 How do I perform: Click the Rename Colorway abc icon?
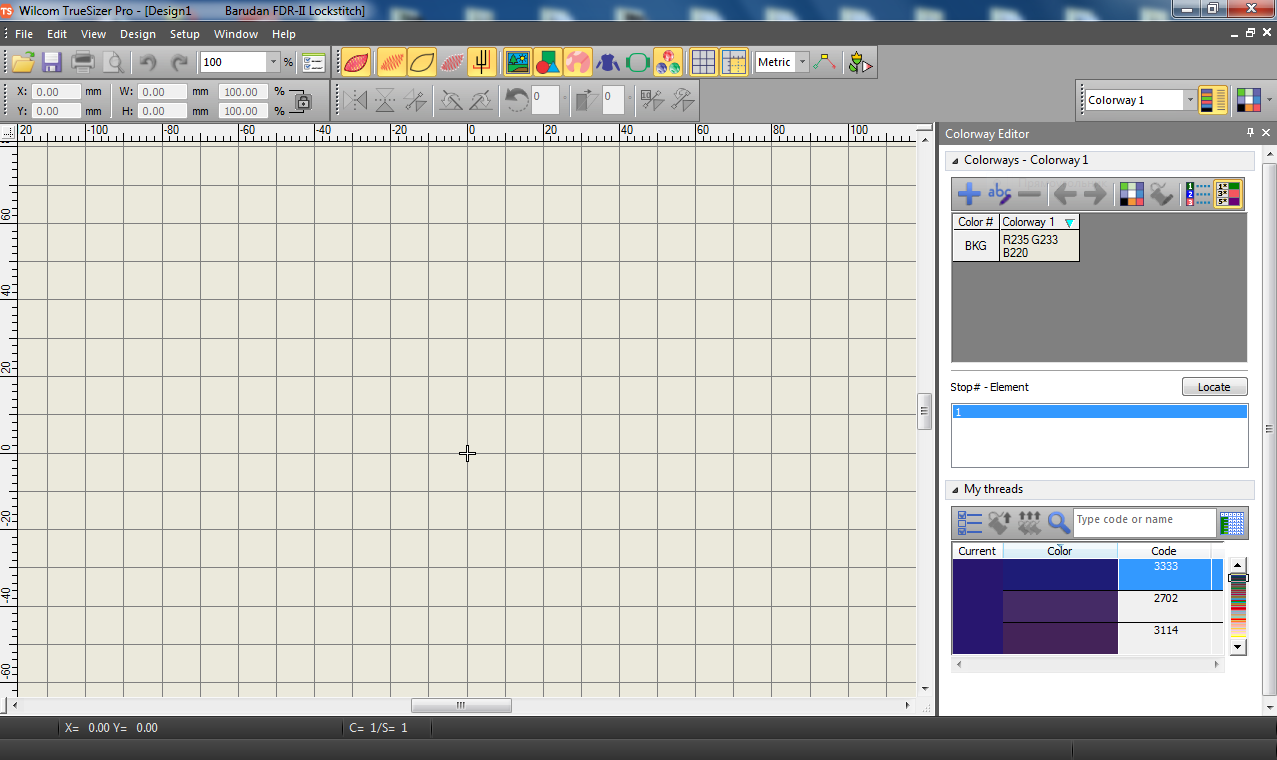(x=999, y=194)
